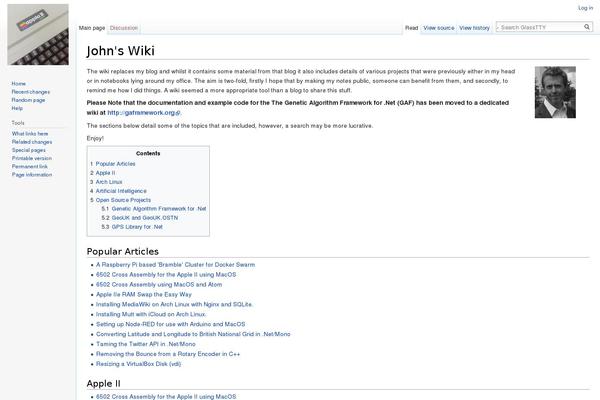Jump to contents entry 2 Apple II
The image size is (600, 400).
tap(103, 173)
